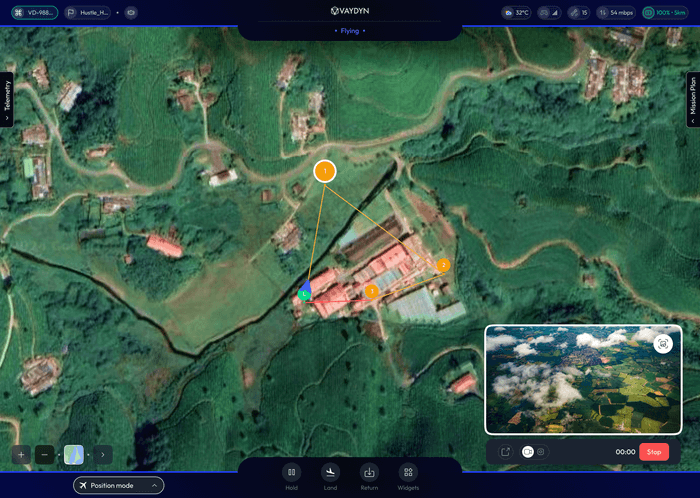Expand the Telemetry side panel
This screenshot has width=700, height=498.
[8, 100]
